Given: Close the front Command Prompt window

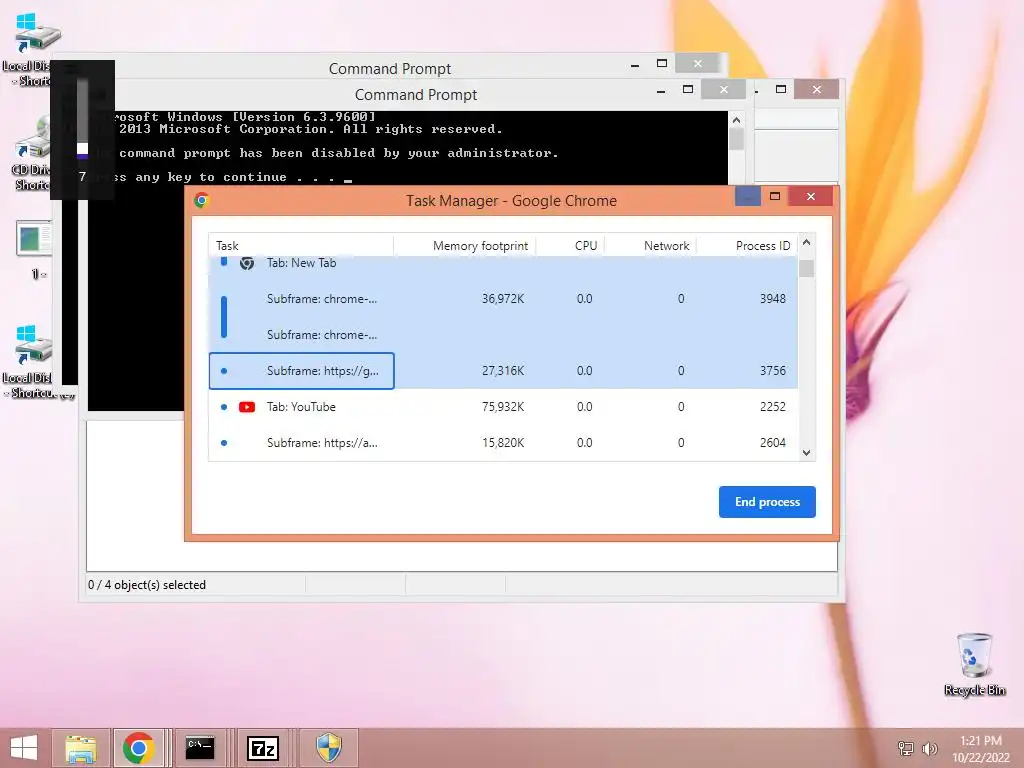Looking at the screenshot, I should (x=724, y=89).
